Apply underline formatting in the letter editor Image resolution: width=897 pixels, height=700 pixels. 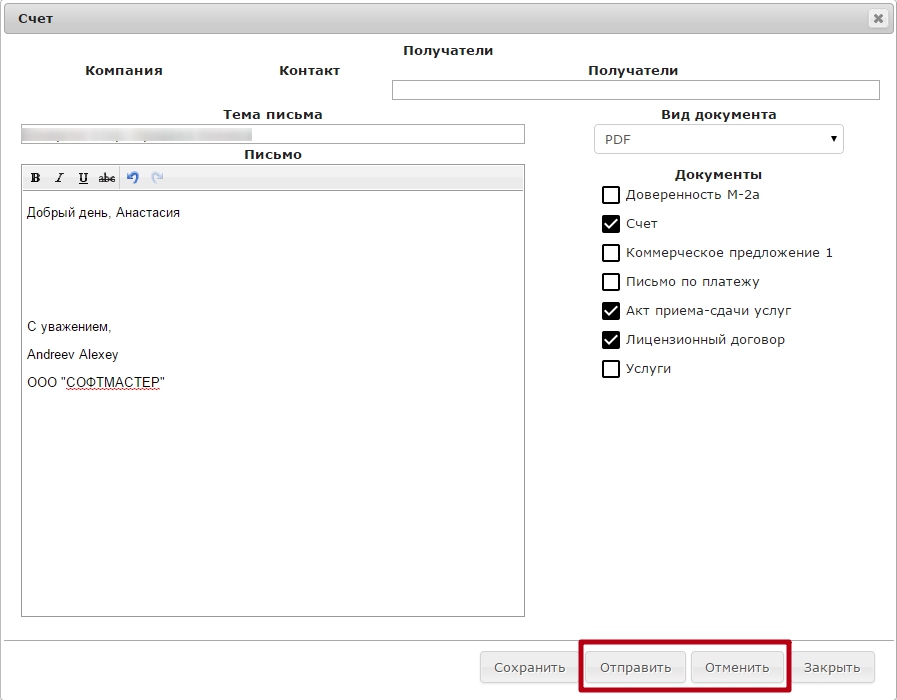tap(83, 178)
